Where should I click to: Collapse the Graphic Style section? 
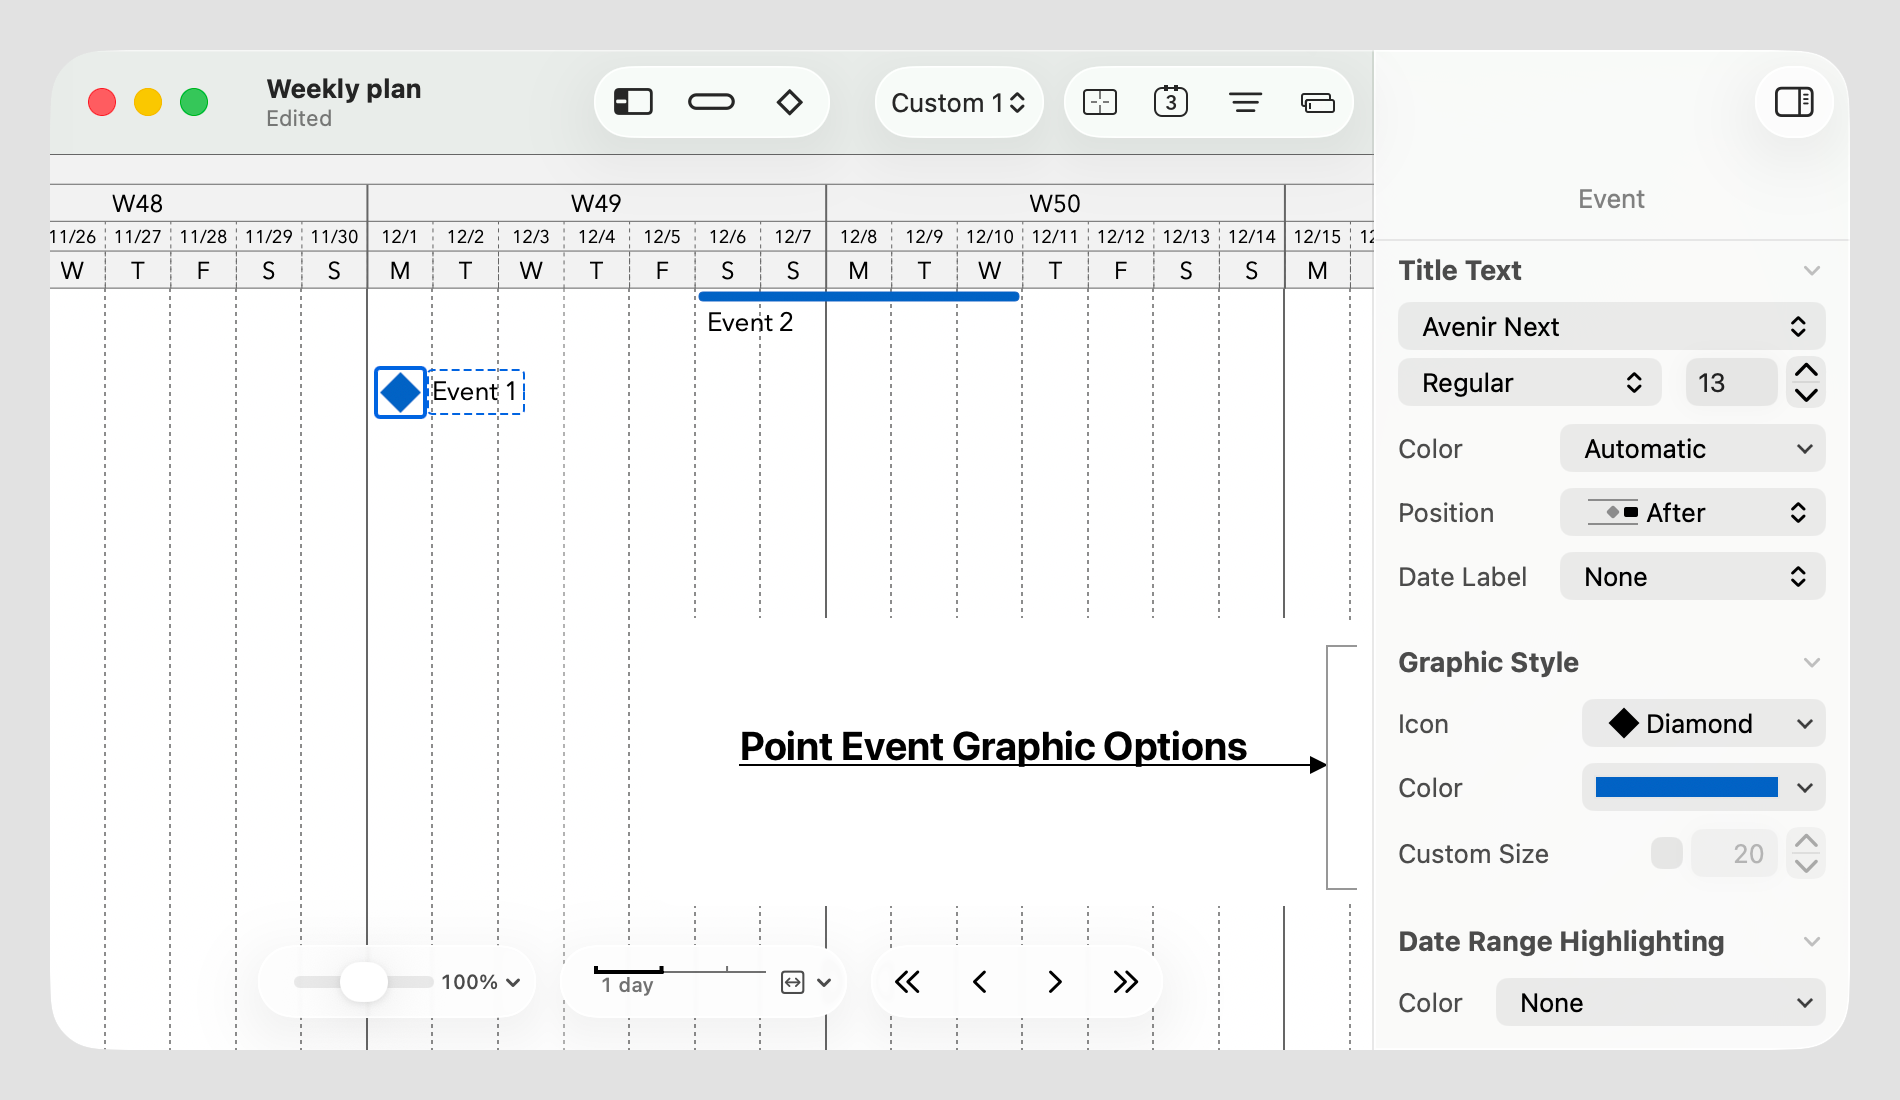1813,662
